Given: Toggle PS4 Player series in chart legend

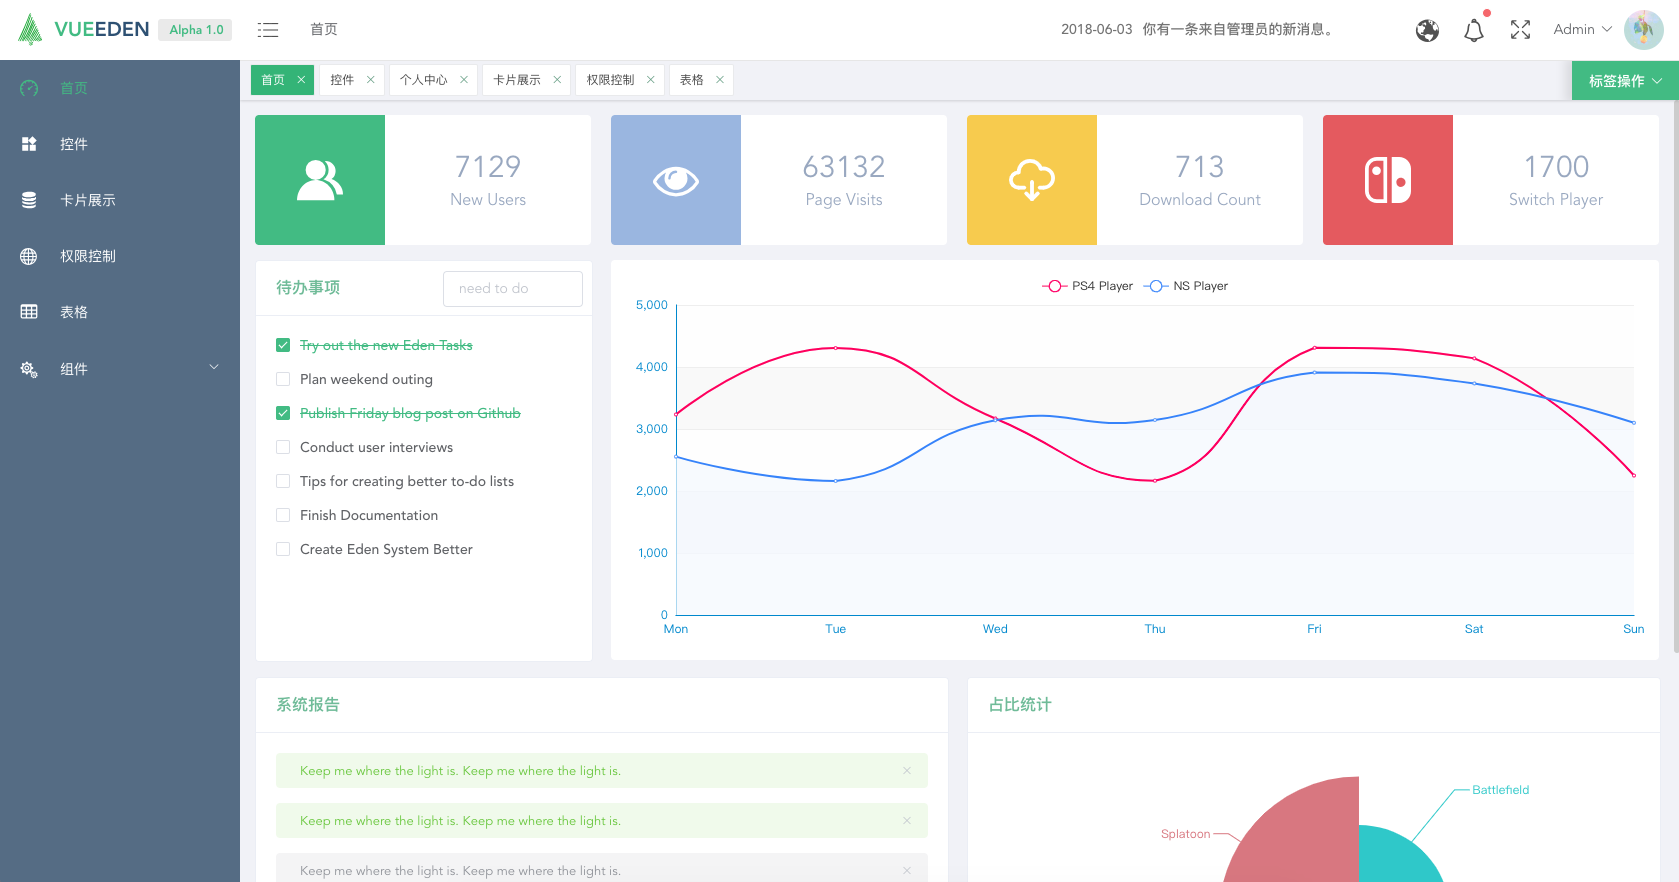Looking at the screenshot, I should 1087,286.
